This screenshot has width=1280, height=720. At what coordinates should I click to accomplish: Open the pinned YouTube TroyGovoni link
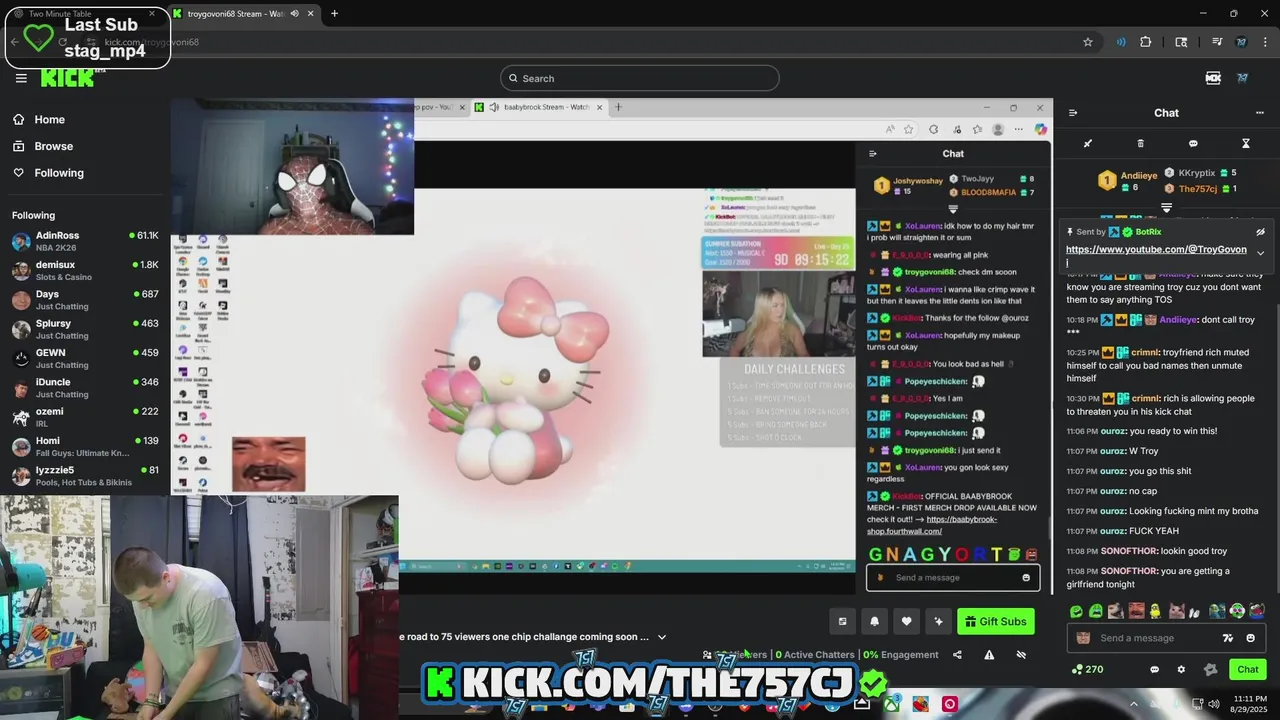[1156, 250]
